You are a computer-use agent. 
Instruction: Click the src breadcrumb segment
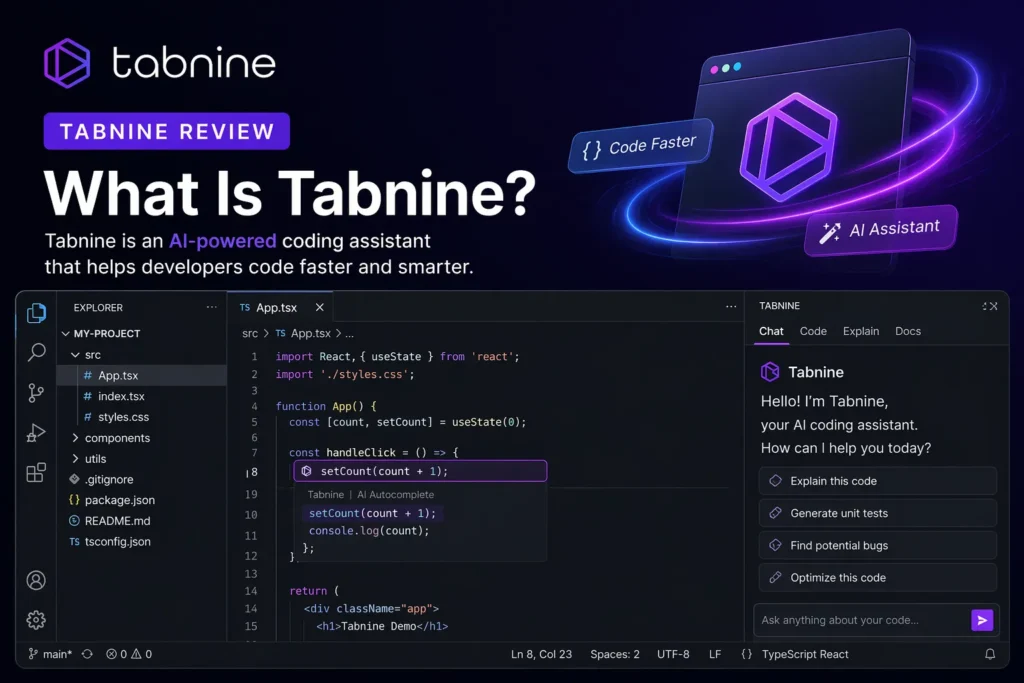[x=250, y=333]
